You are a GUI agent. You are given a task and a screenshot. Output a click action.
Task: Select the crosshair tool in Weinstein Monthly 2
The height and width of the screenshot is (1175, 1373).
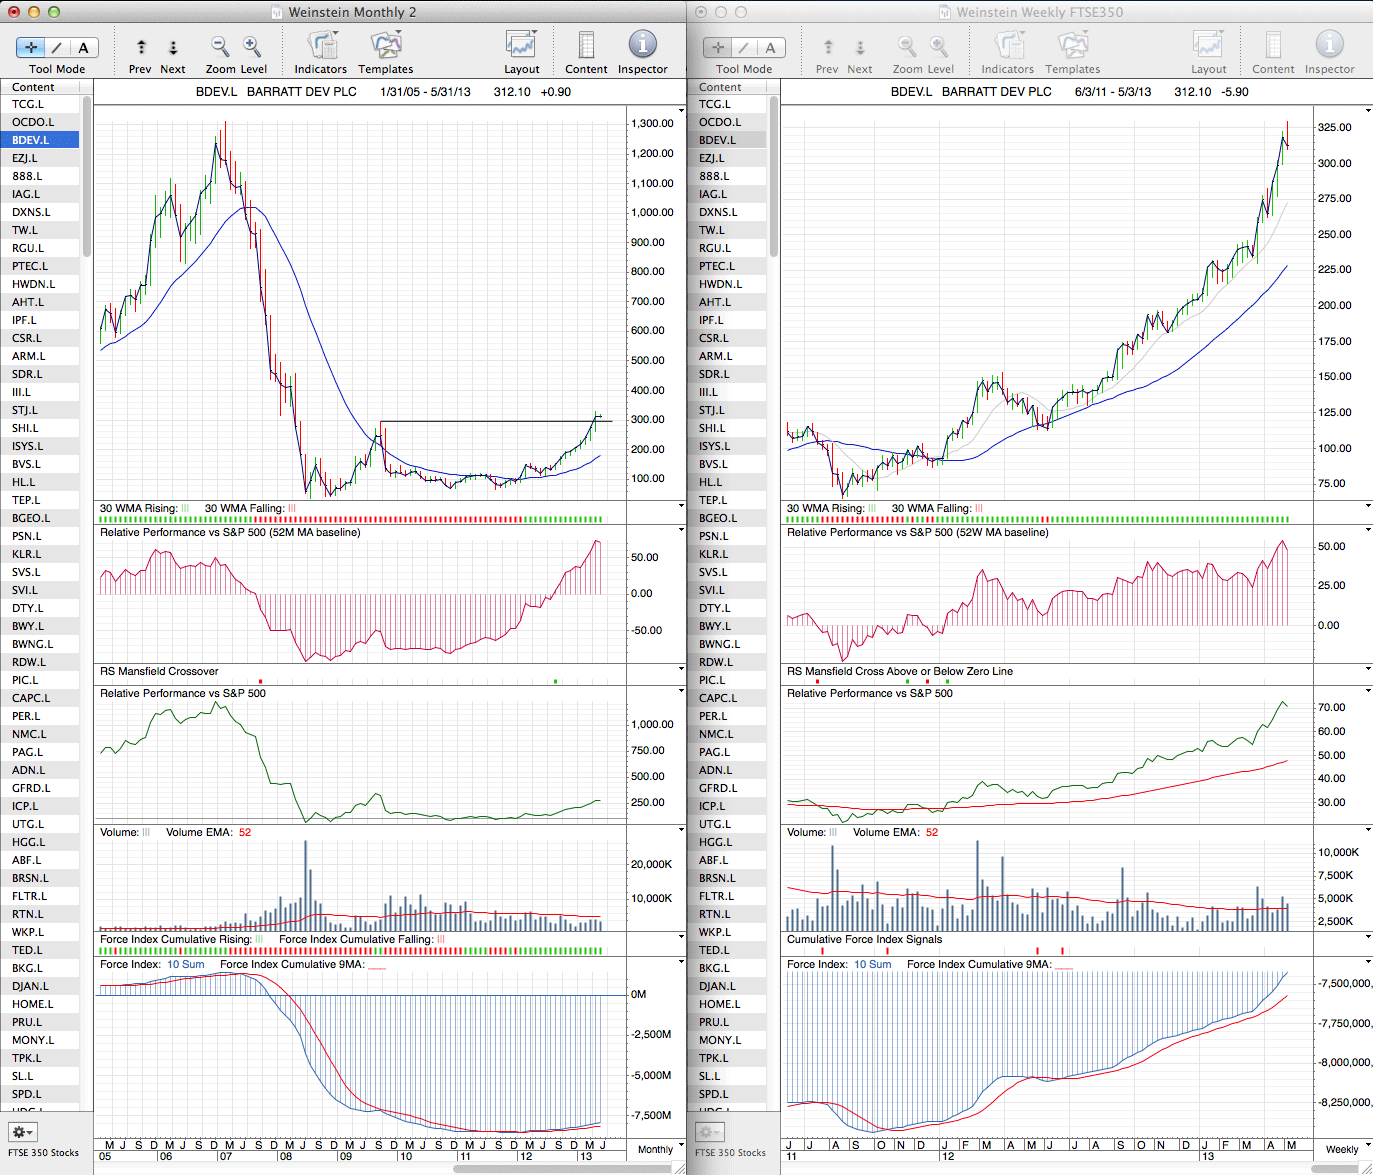[31, 47]
